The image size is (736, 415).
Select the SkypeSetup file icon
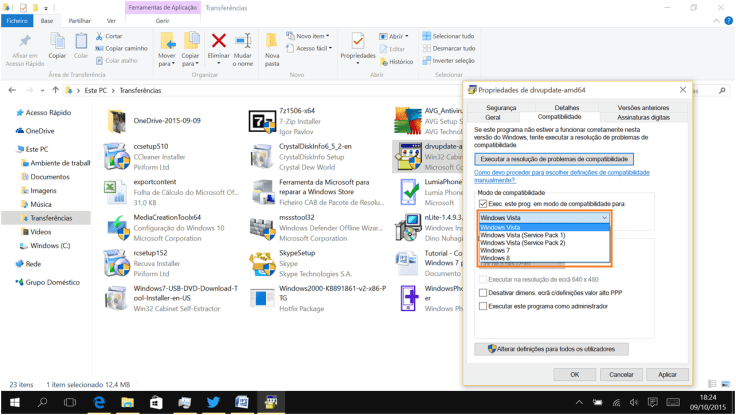click(x=262, y=264)
